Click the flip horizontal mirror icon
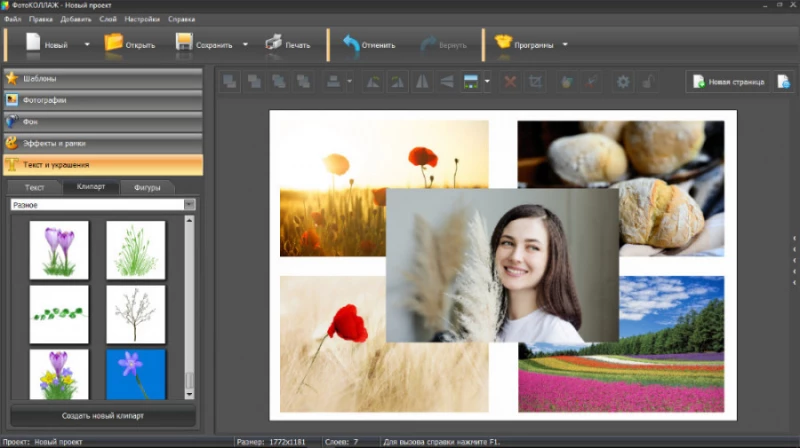 [x=422, y=82]
